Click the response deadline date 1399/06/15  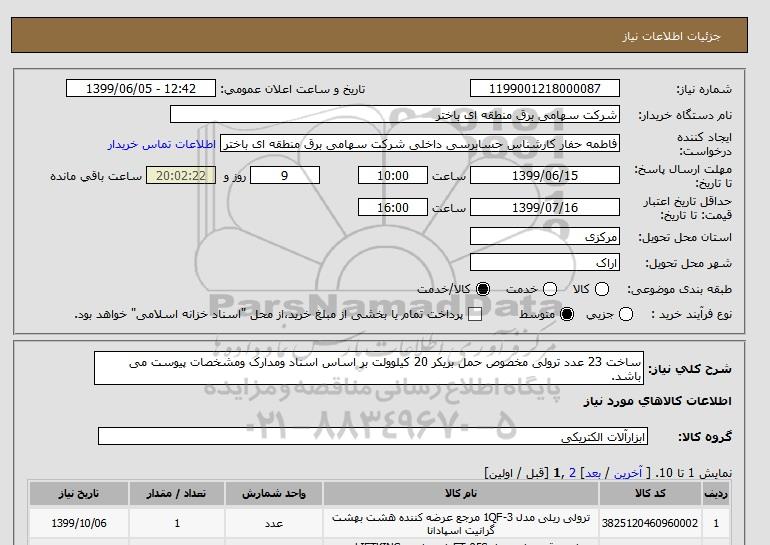pyautogui.click(x=545, y=175)
